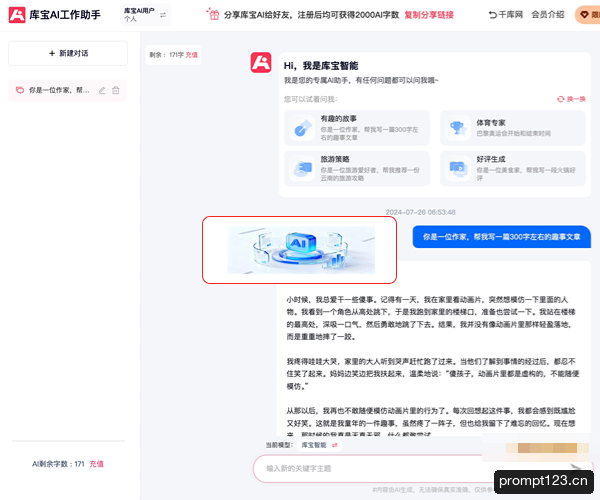600x500 pixels.
Task: Switch current model 库宝智能
Action: pyautogui.click(x=319, y=445)
